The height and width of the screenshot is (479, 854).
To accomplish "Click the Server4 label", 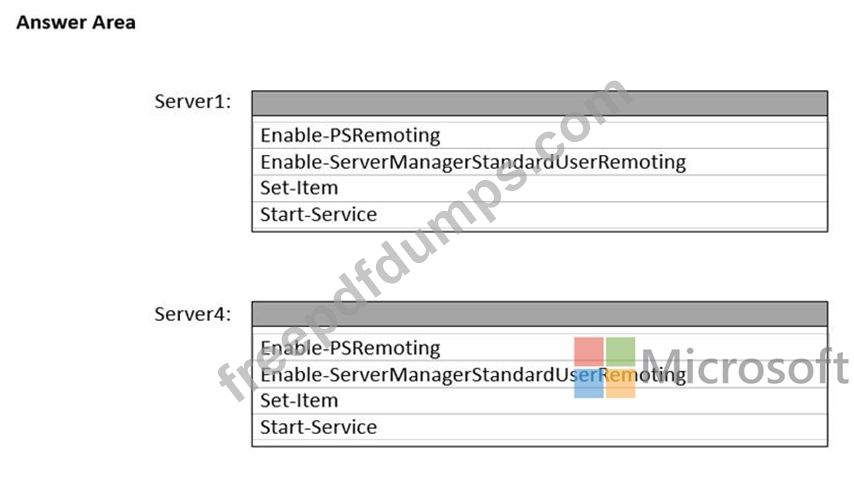I will pos(193,314).
